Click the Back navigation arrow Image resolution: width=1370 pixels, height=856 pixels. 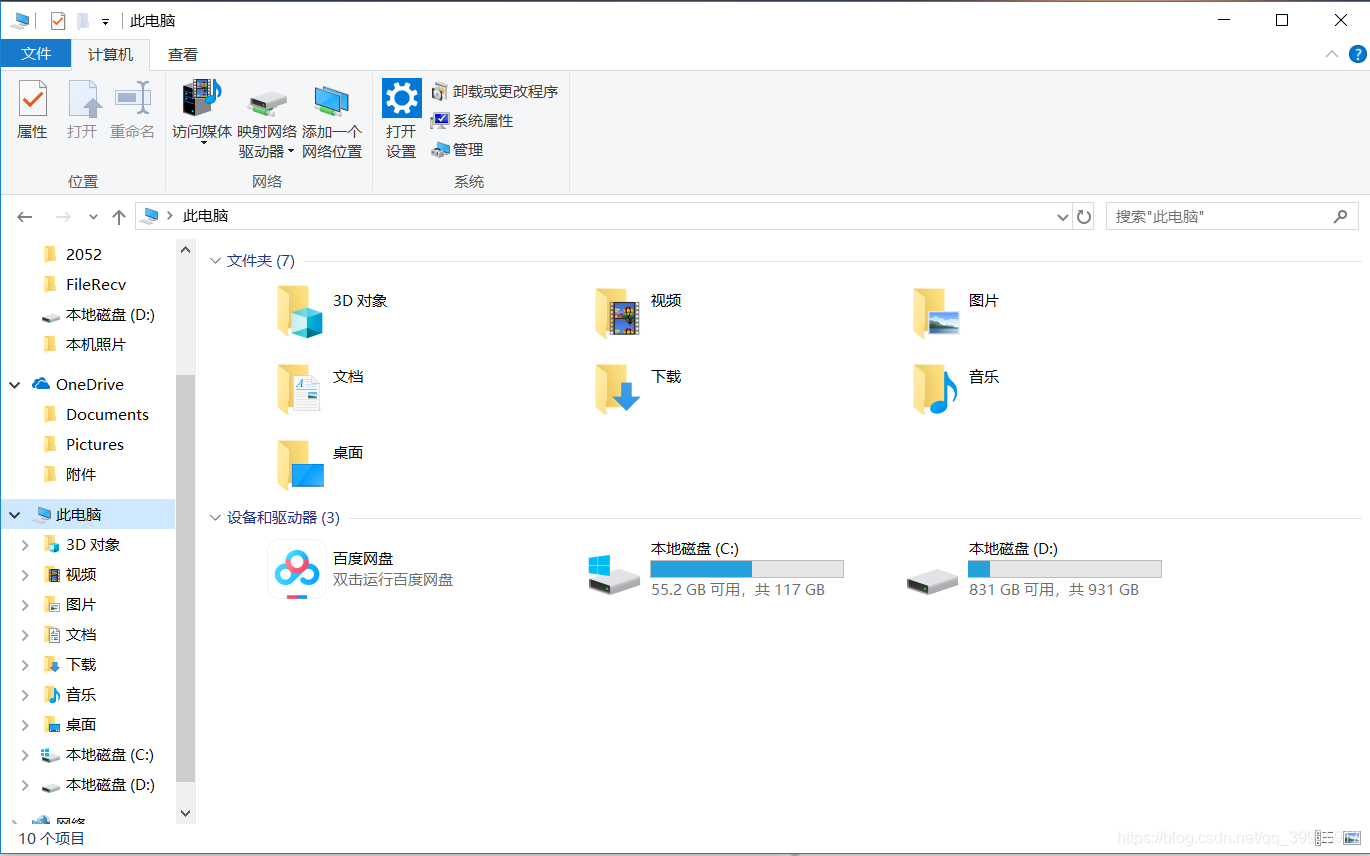tap(25, 216)
